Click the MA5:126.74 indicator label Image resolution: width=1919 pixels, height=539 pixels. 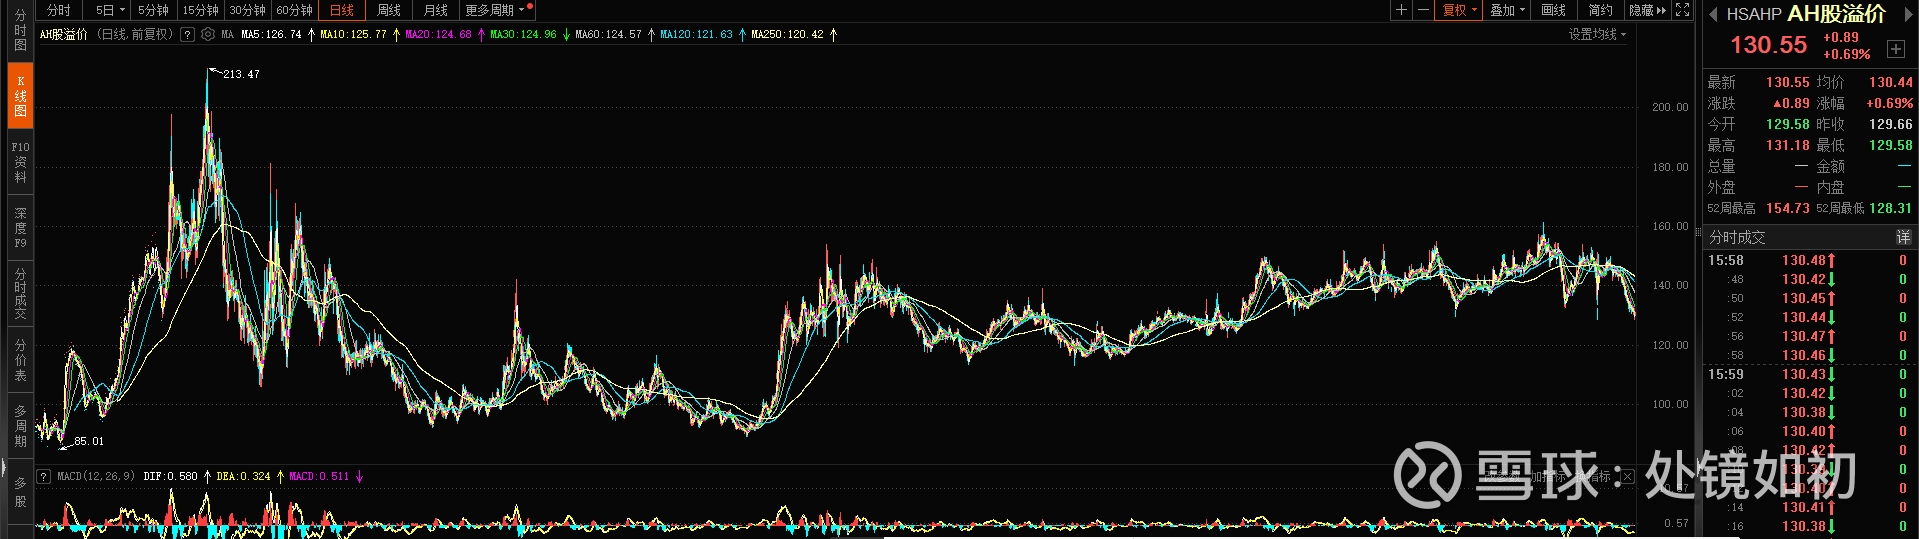click(271, 34)
